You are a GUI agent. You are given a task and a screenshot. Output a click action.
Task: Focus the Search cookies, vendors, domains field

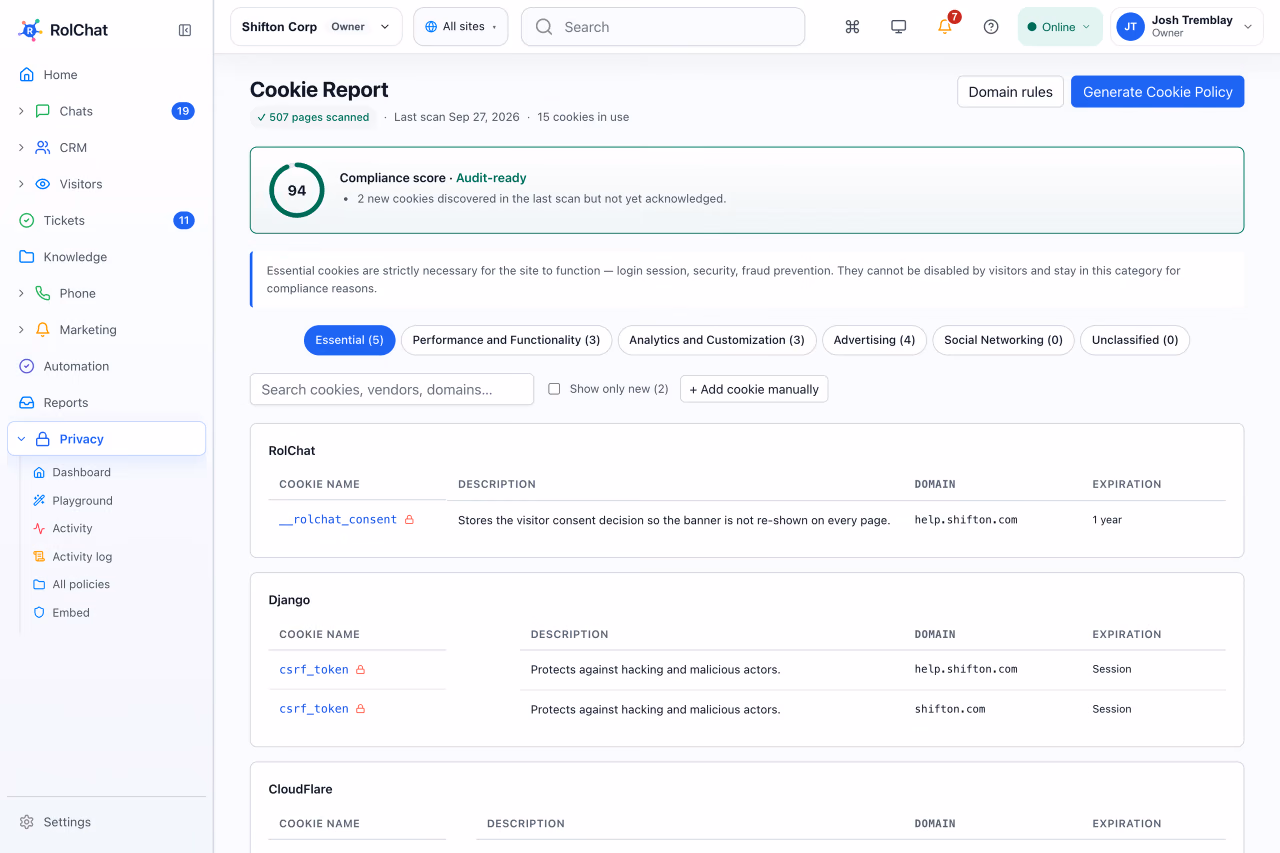click(392, 389)
